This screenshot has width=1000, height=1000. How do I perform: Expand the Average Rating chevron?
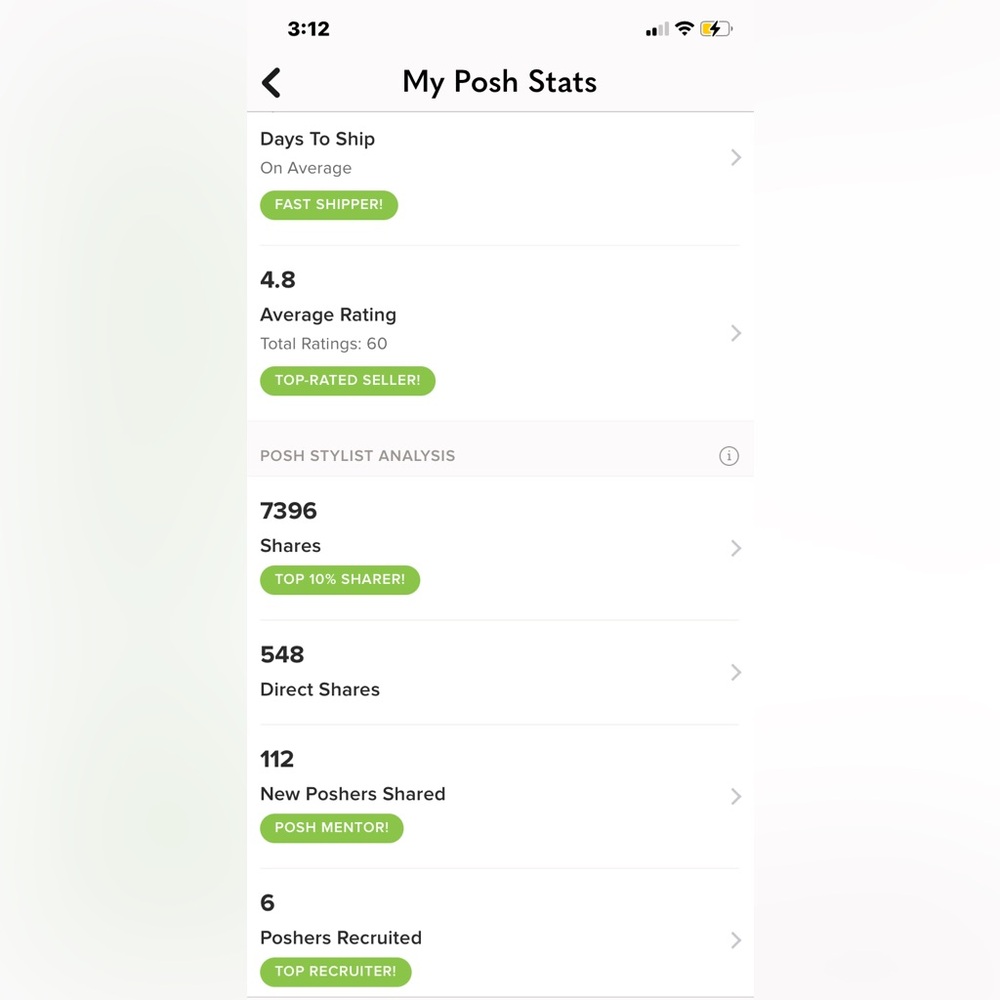736,333
